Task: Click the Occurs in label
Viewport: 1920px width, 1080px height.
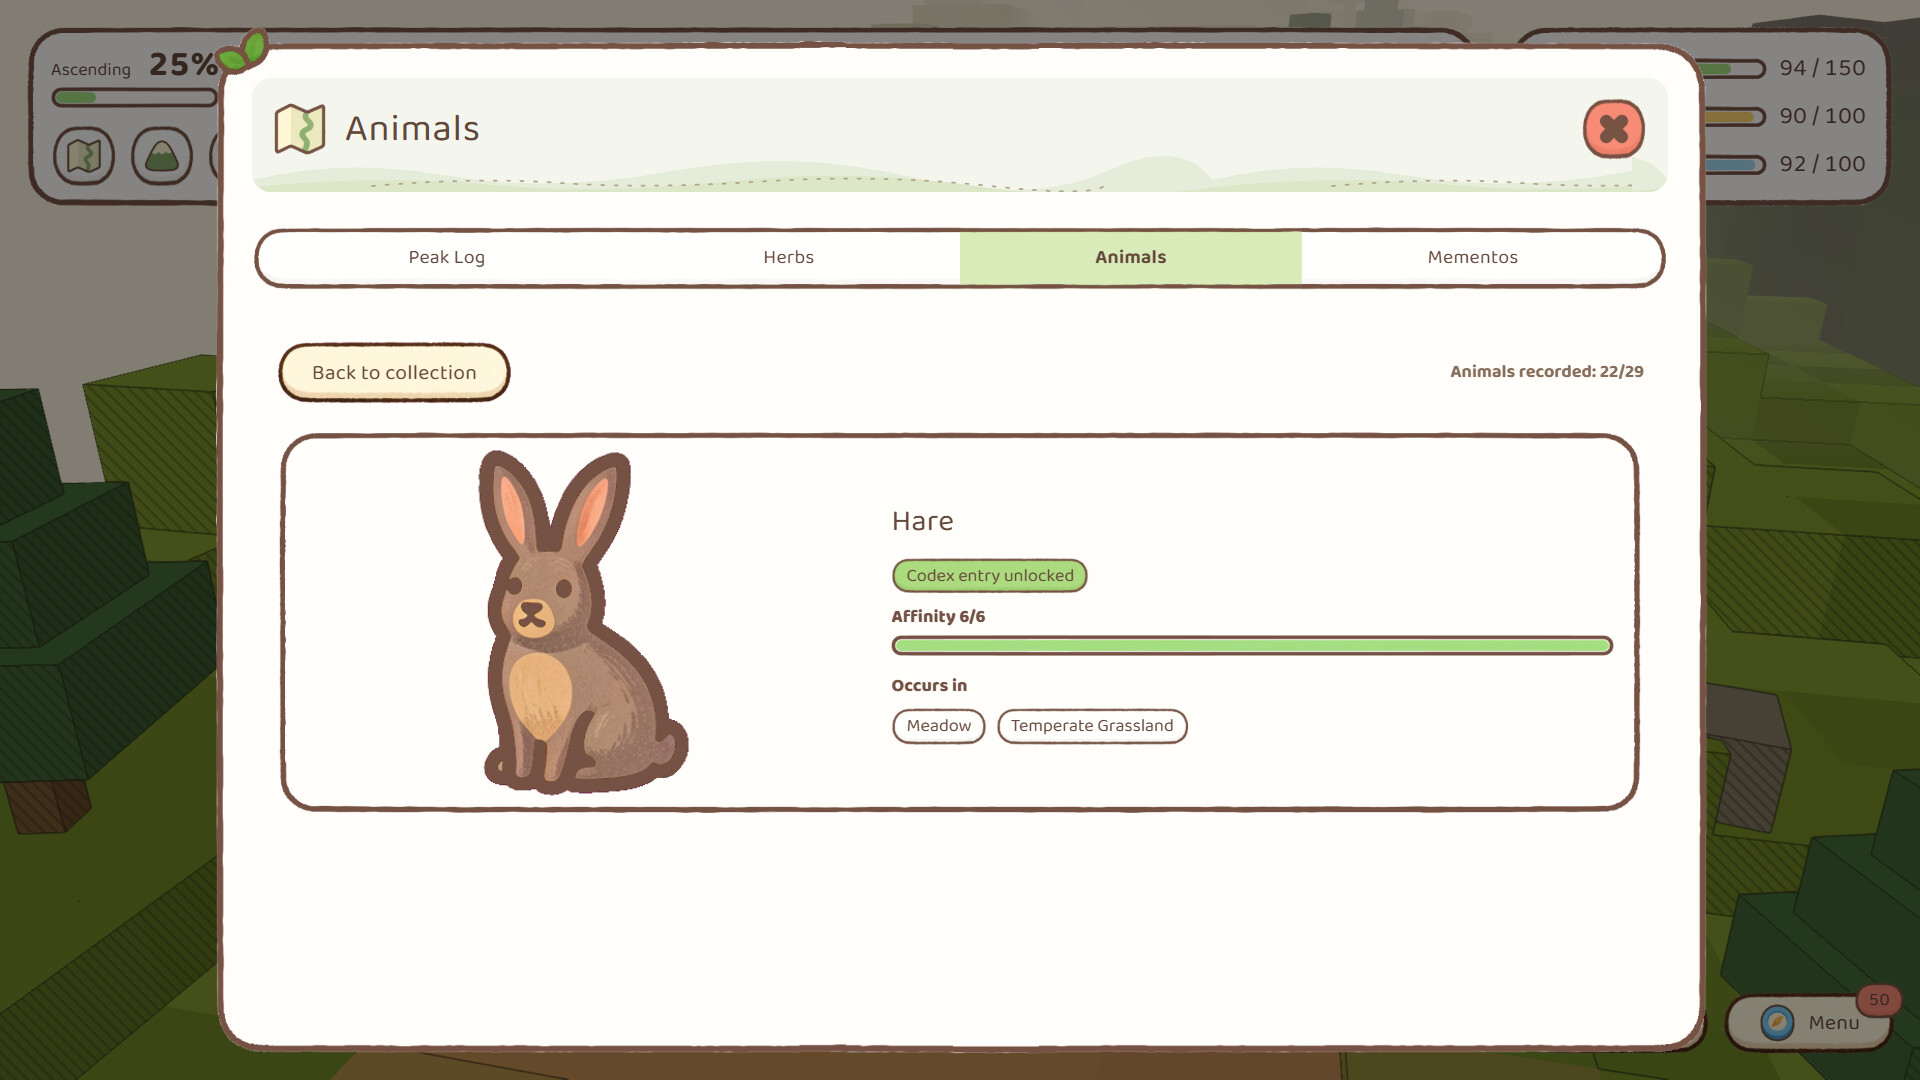Action: tap(929, 686)
